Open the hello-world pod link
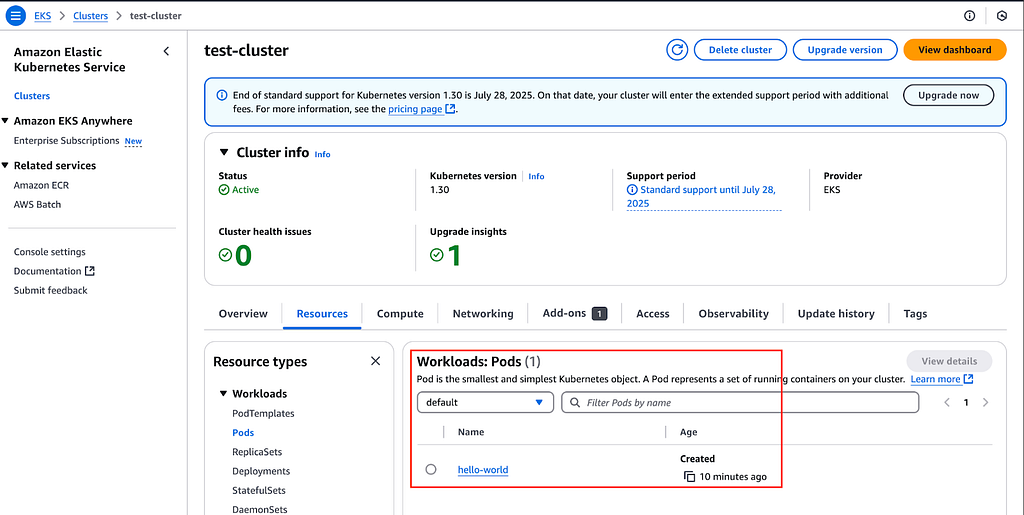 [x=483, y=469]
